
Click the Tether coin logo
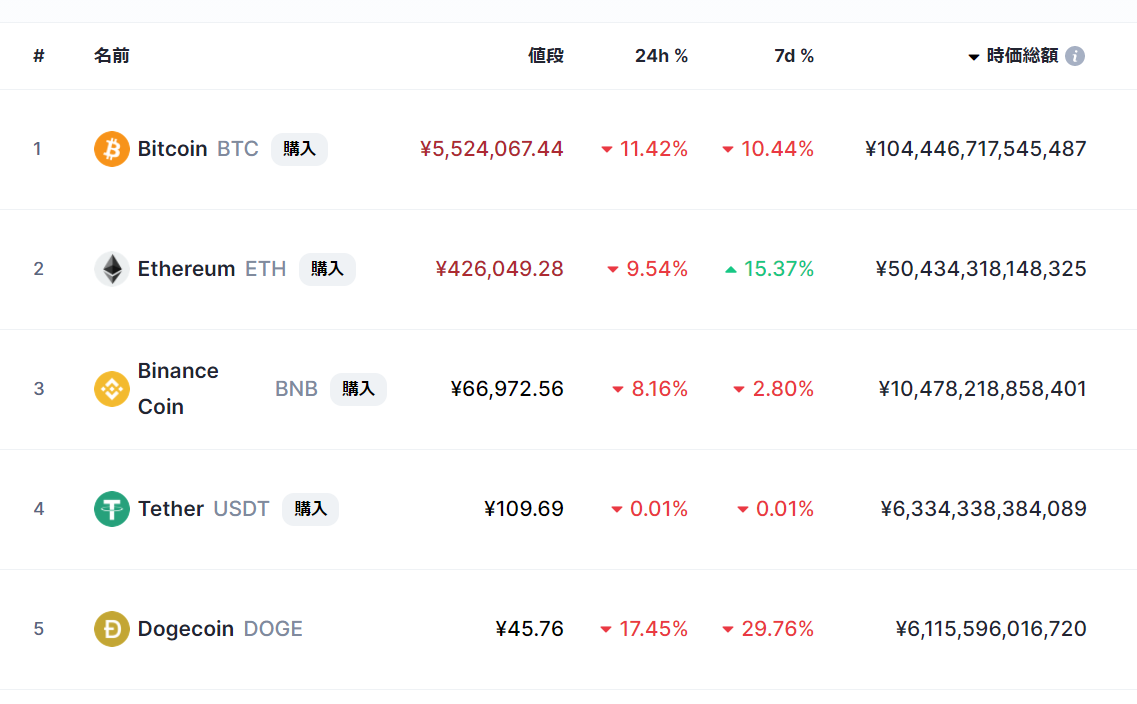point(111,508)
